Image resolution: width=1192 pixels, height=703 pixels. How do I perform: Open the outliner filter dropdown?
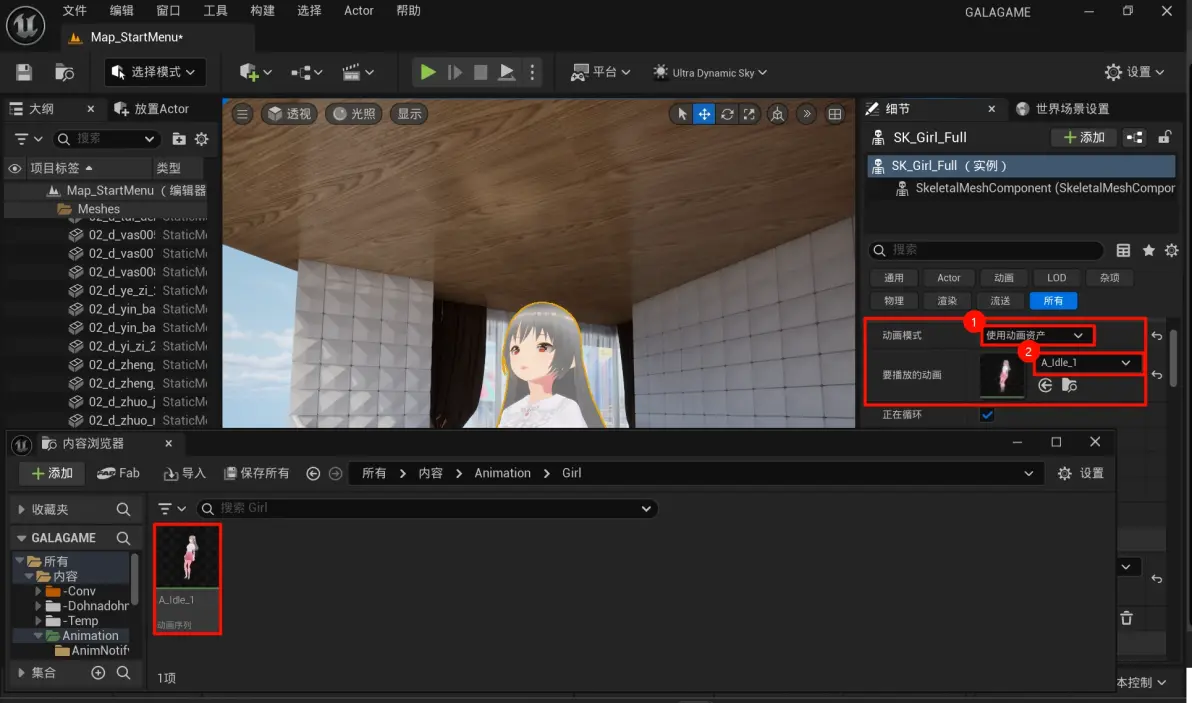click(28, 139)
